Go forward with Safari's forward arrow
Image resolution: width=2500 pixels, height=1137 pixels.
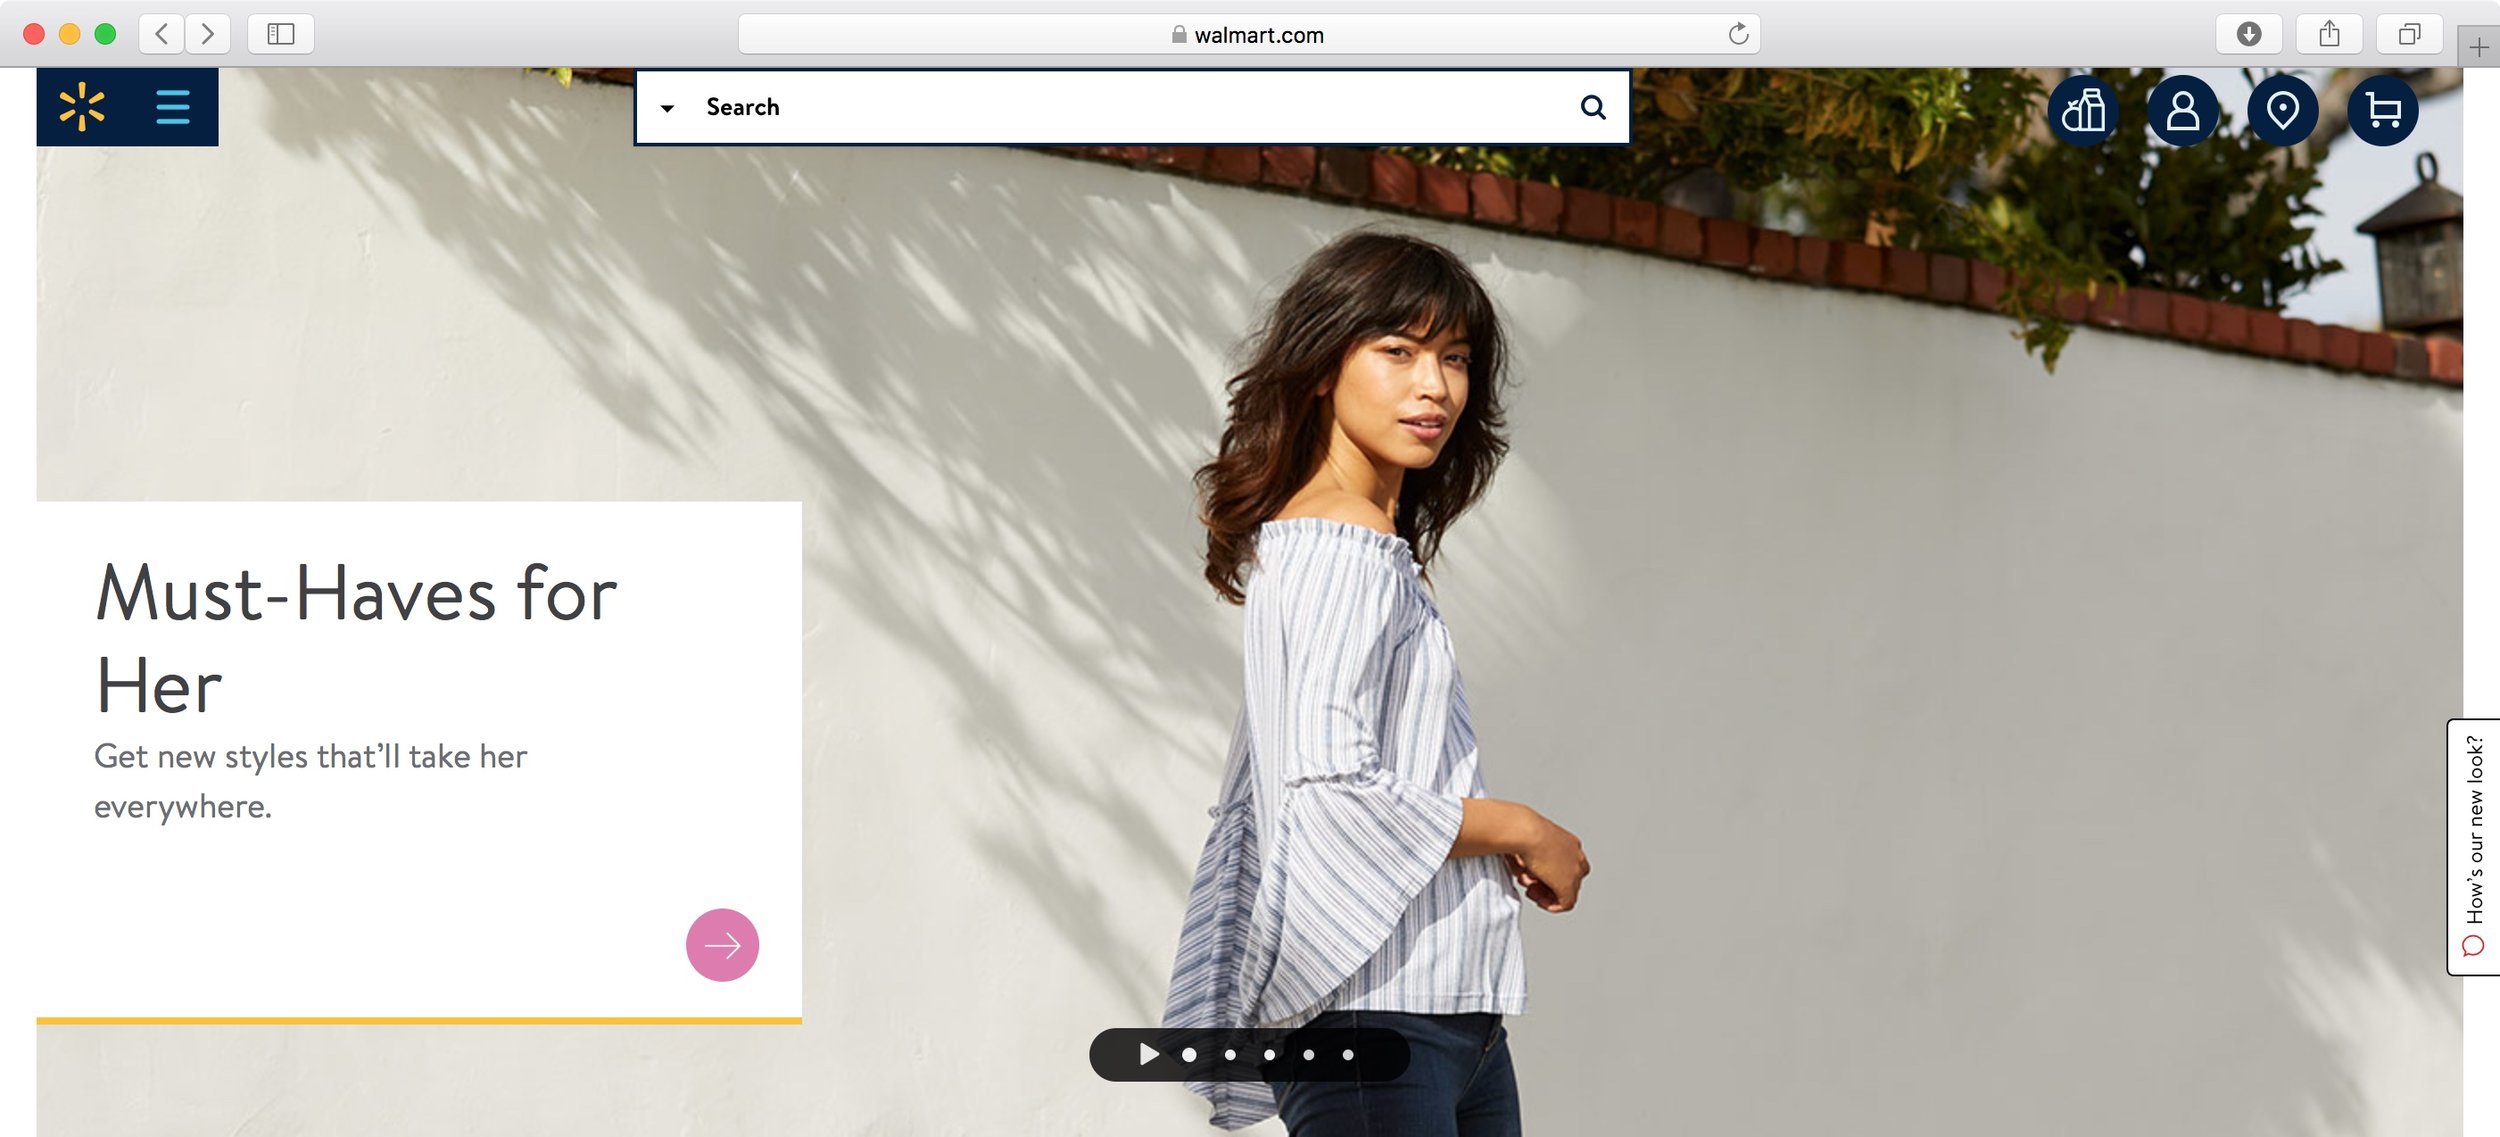[207, 34]
